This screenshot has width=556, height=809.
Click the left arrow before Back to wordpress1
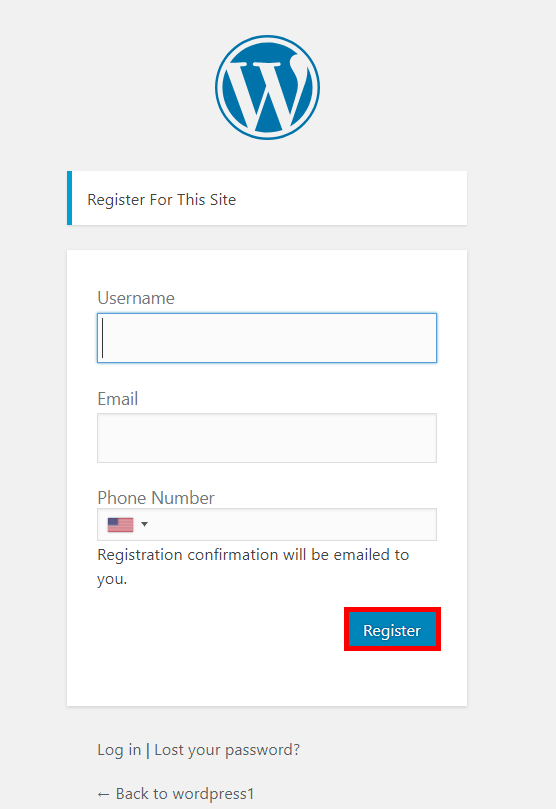[103, 794]
